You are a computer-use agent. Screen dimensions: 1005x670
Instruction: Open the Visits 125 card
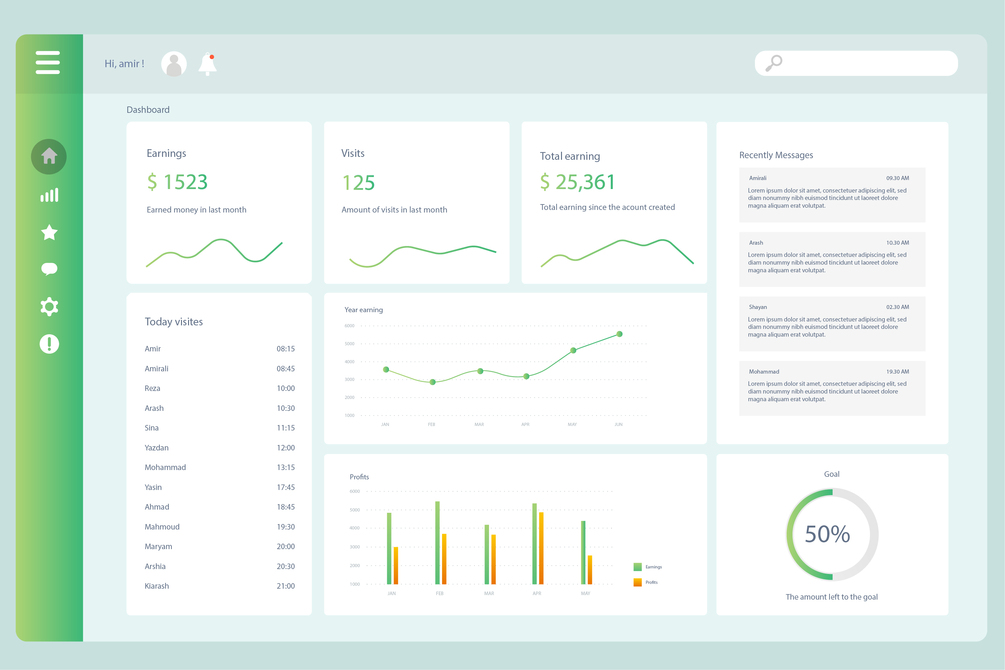coord(417,203)
